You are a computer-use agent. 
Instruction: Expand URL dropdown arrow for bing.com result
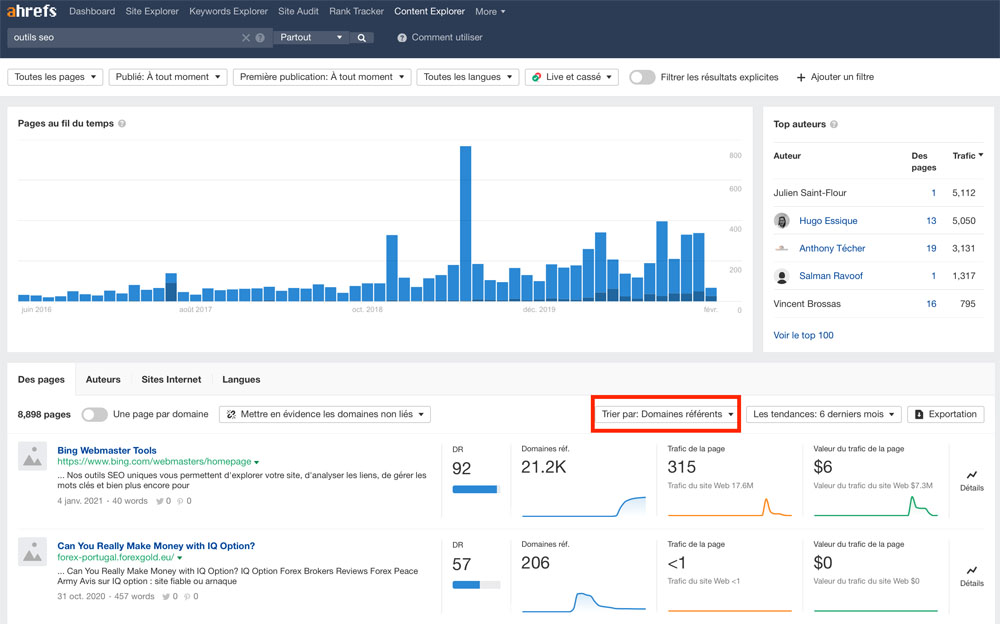pyautogui.click(x=256, y=462)
